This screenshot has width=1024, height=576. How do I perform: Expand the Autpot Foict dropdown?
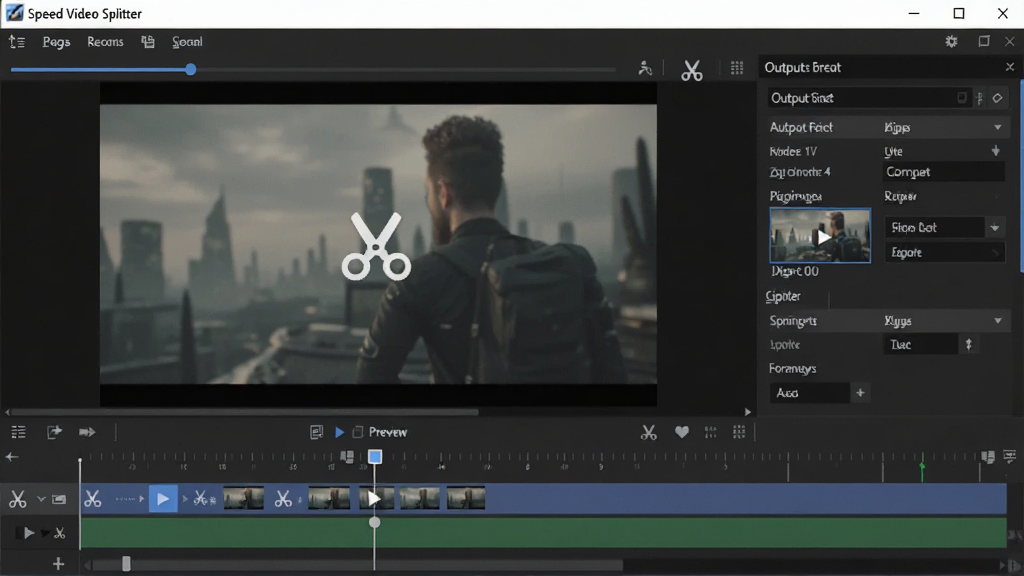click(x=998, y=127)
